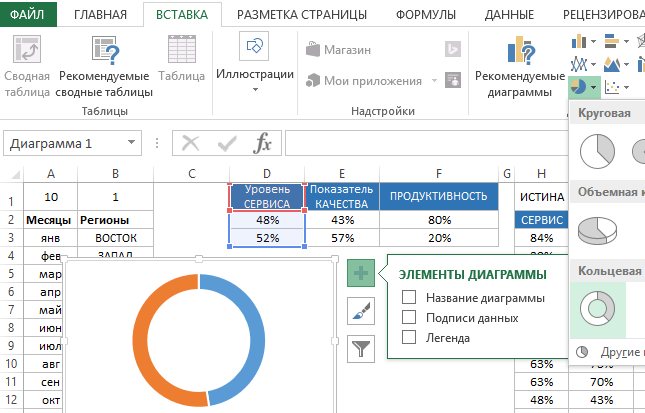Select cell Уровень СЕРВИСА
This screenshot has width=645, height=413.
pyautogui.click(x=267, y=197)
